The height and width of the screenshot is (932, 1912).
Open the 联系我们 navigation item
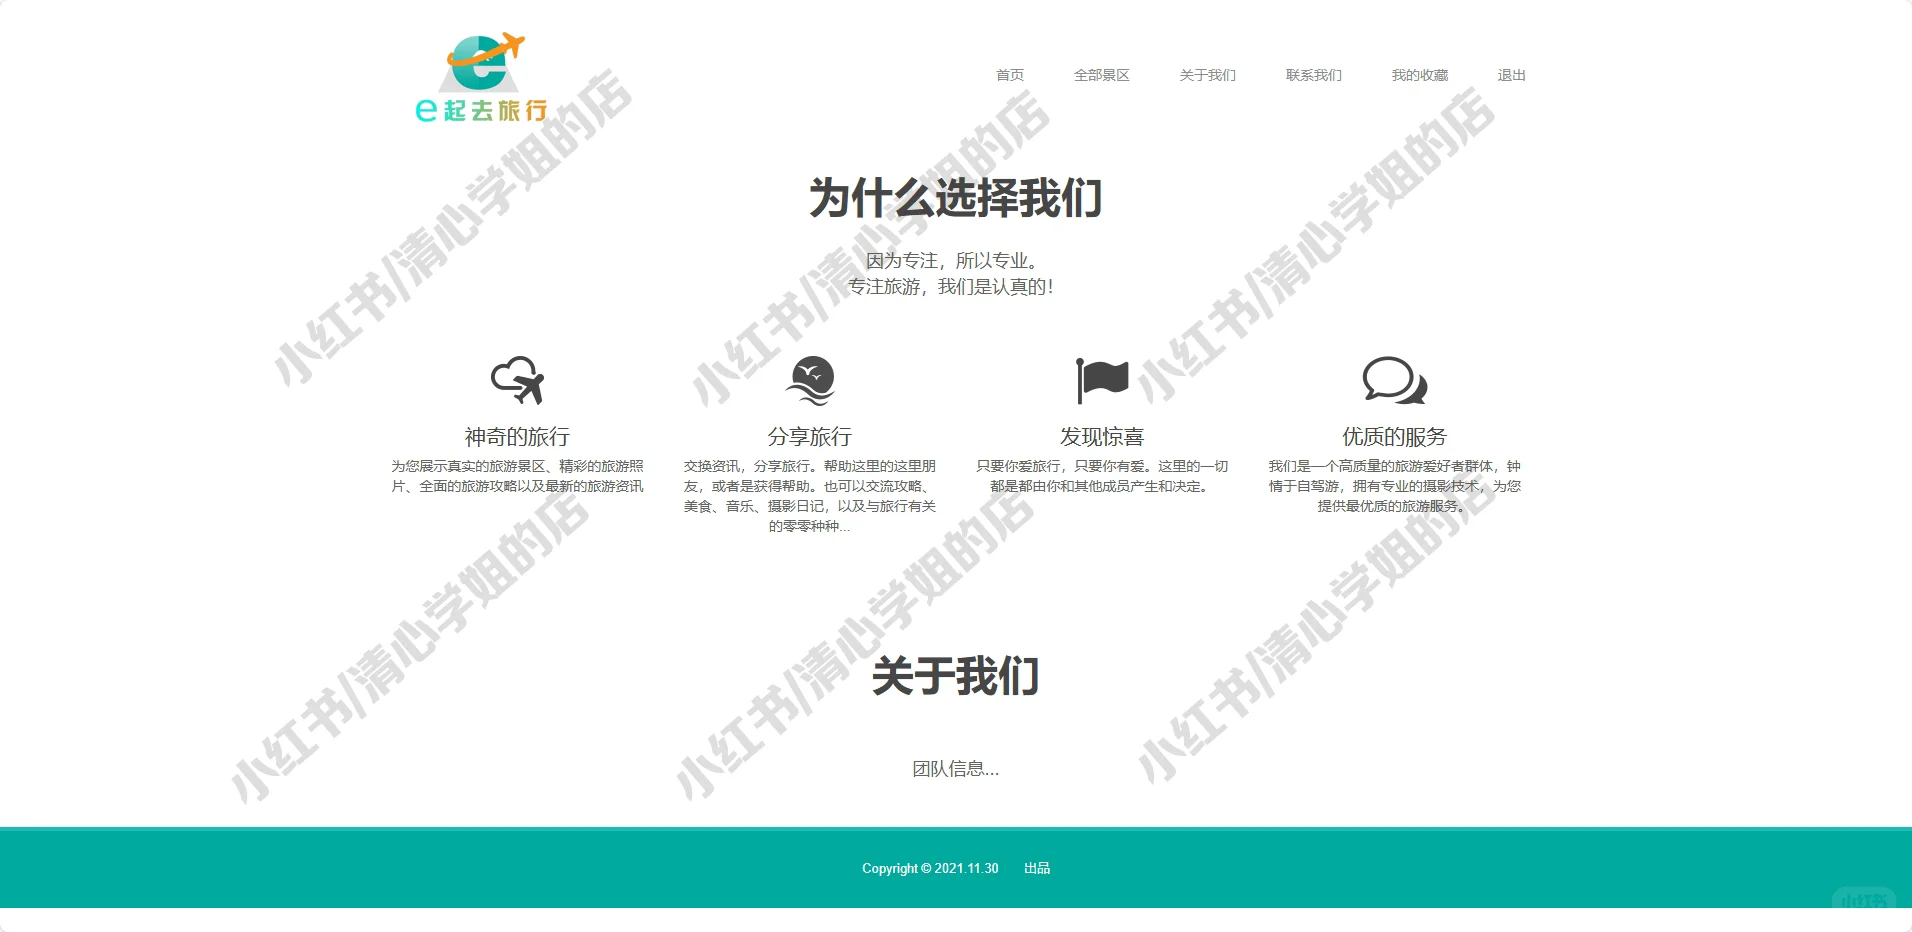pos(1313,74)
